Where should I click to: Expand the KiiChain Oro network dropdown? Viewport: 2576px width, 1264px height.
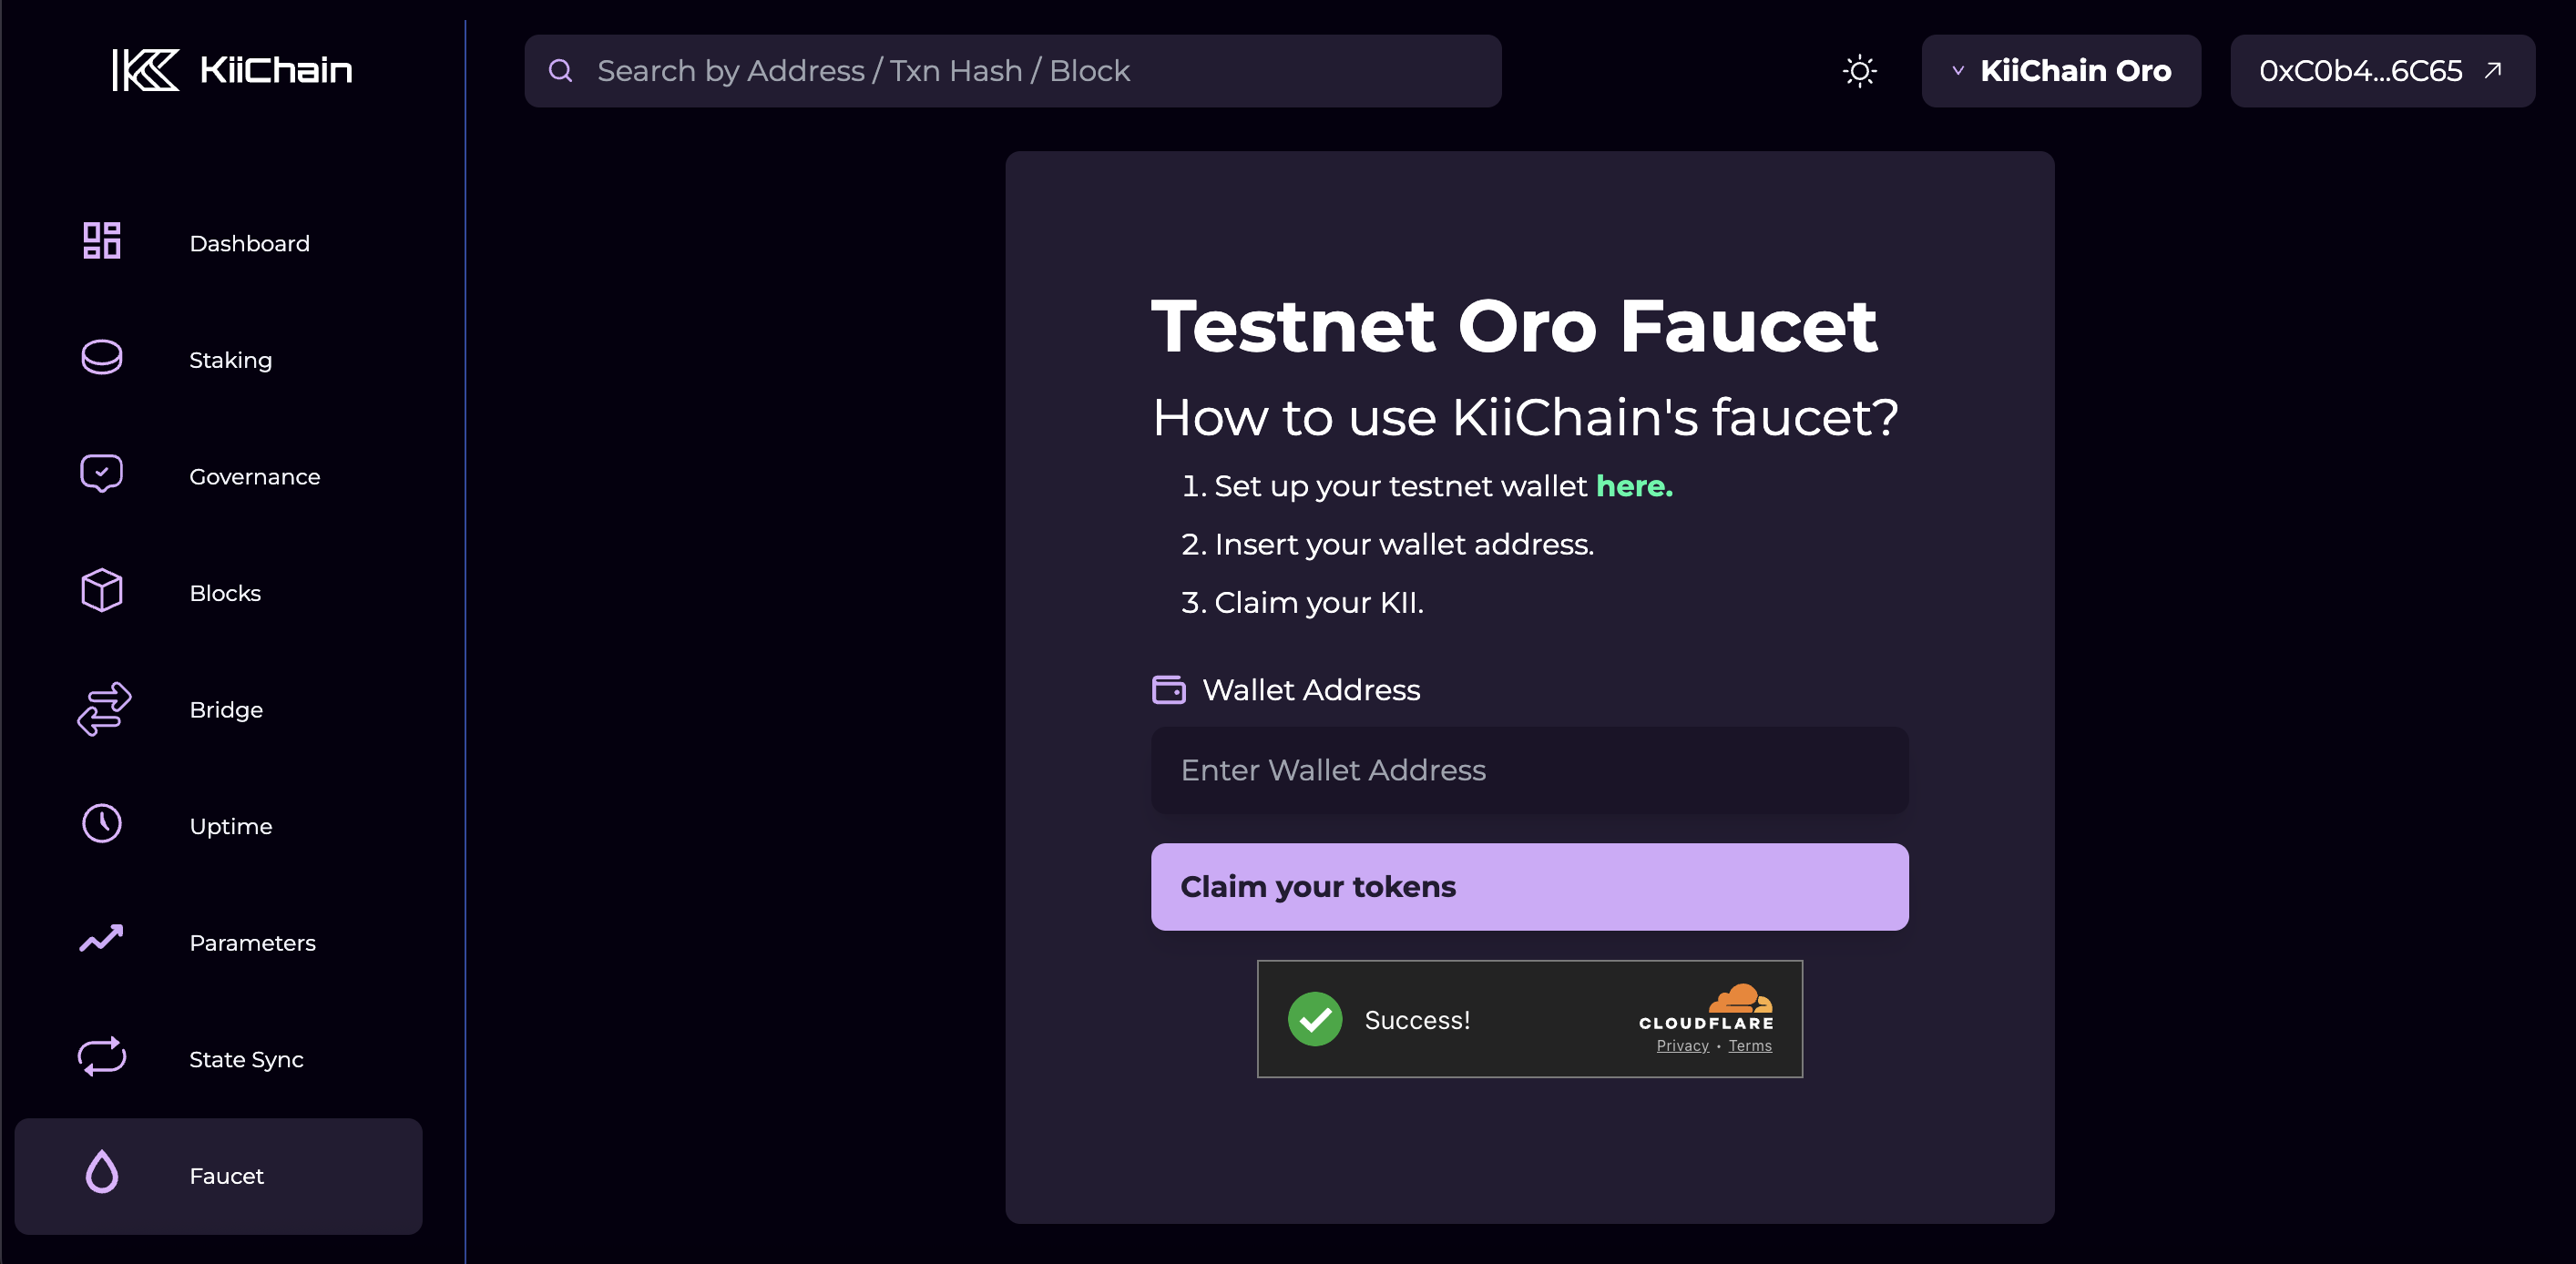(x=2060, y=71)
